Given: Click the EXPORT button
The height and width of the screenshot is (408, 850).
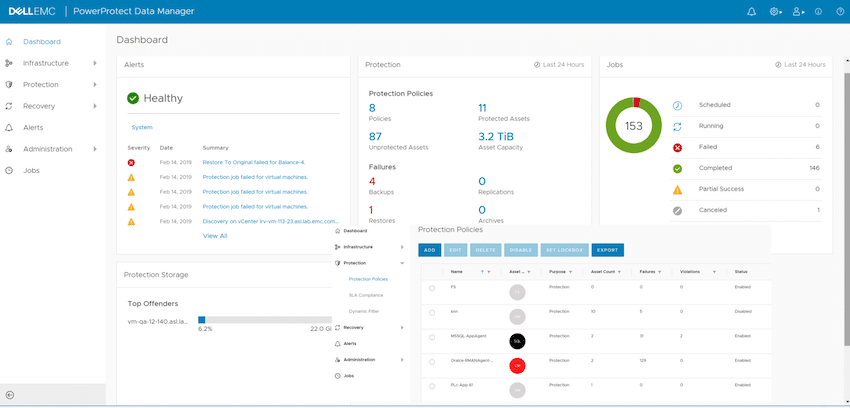Looking at the screenshot, I should (x=608, y=250).
